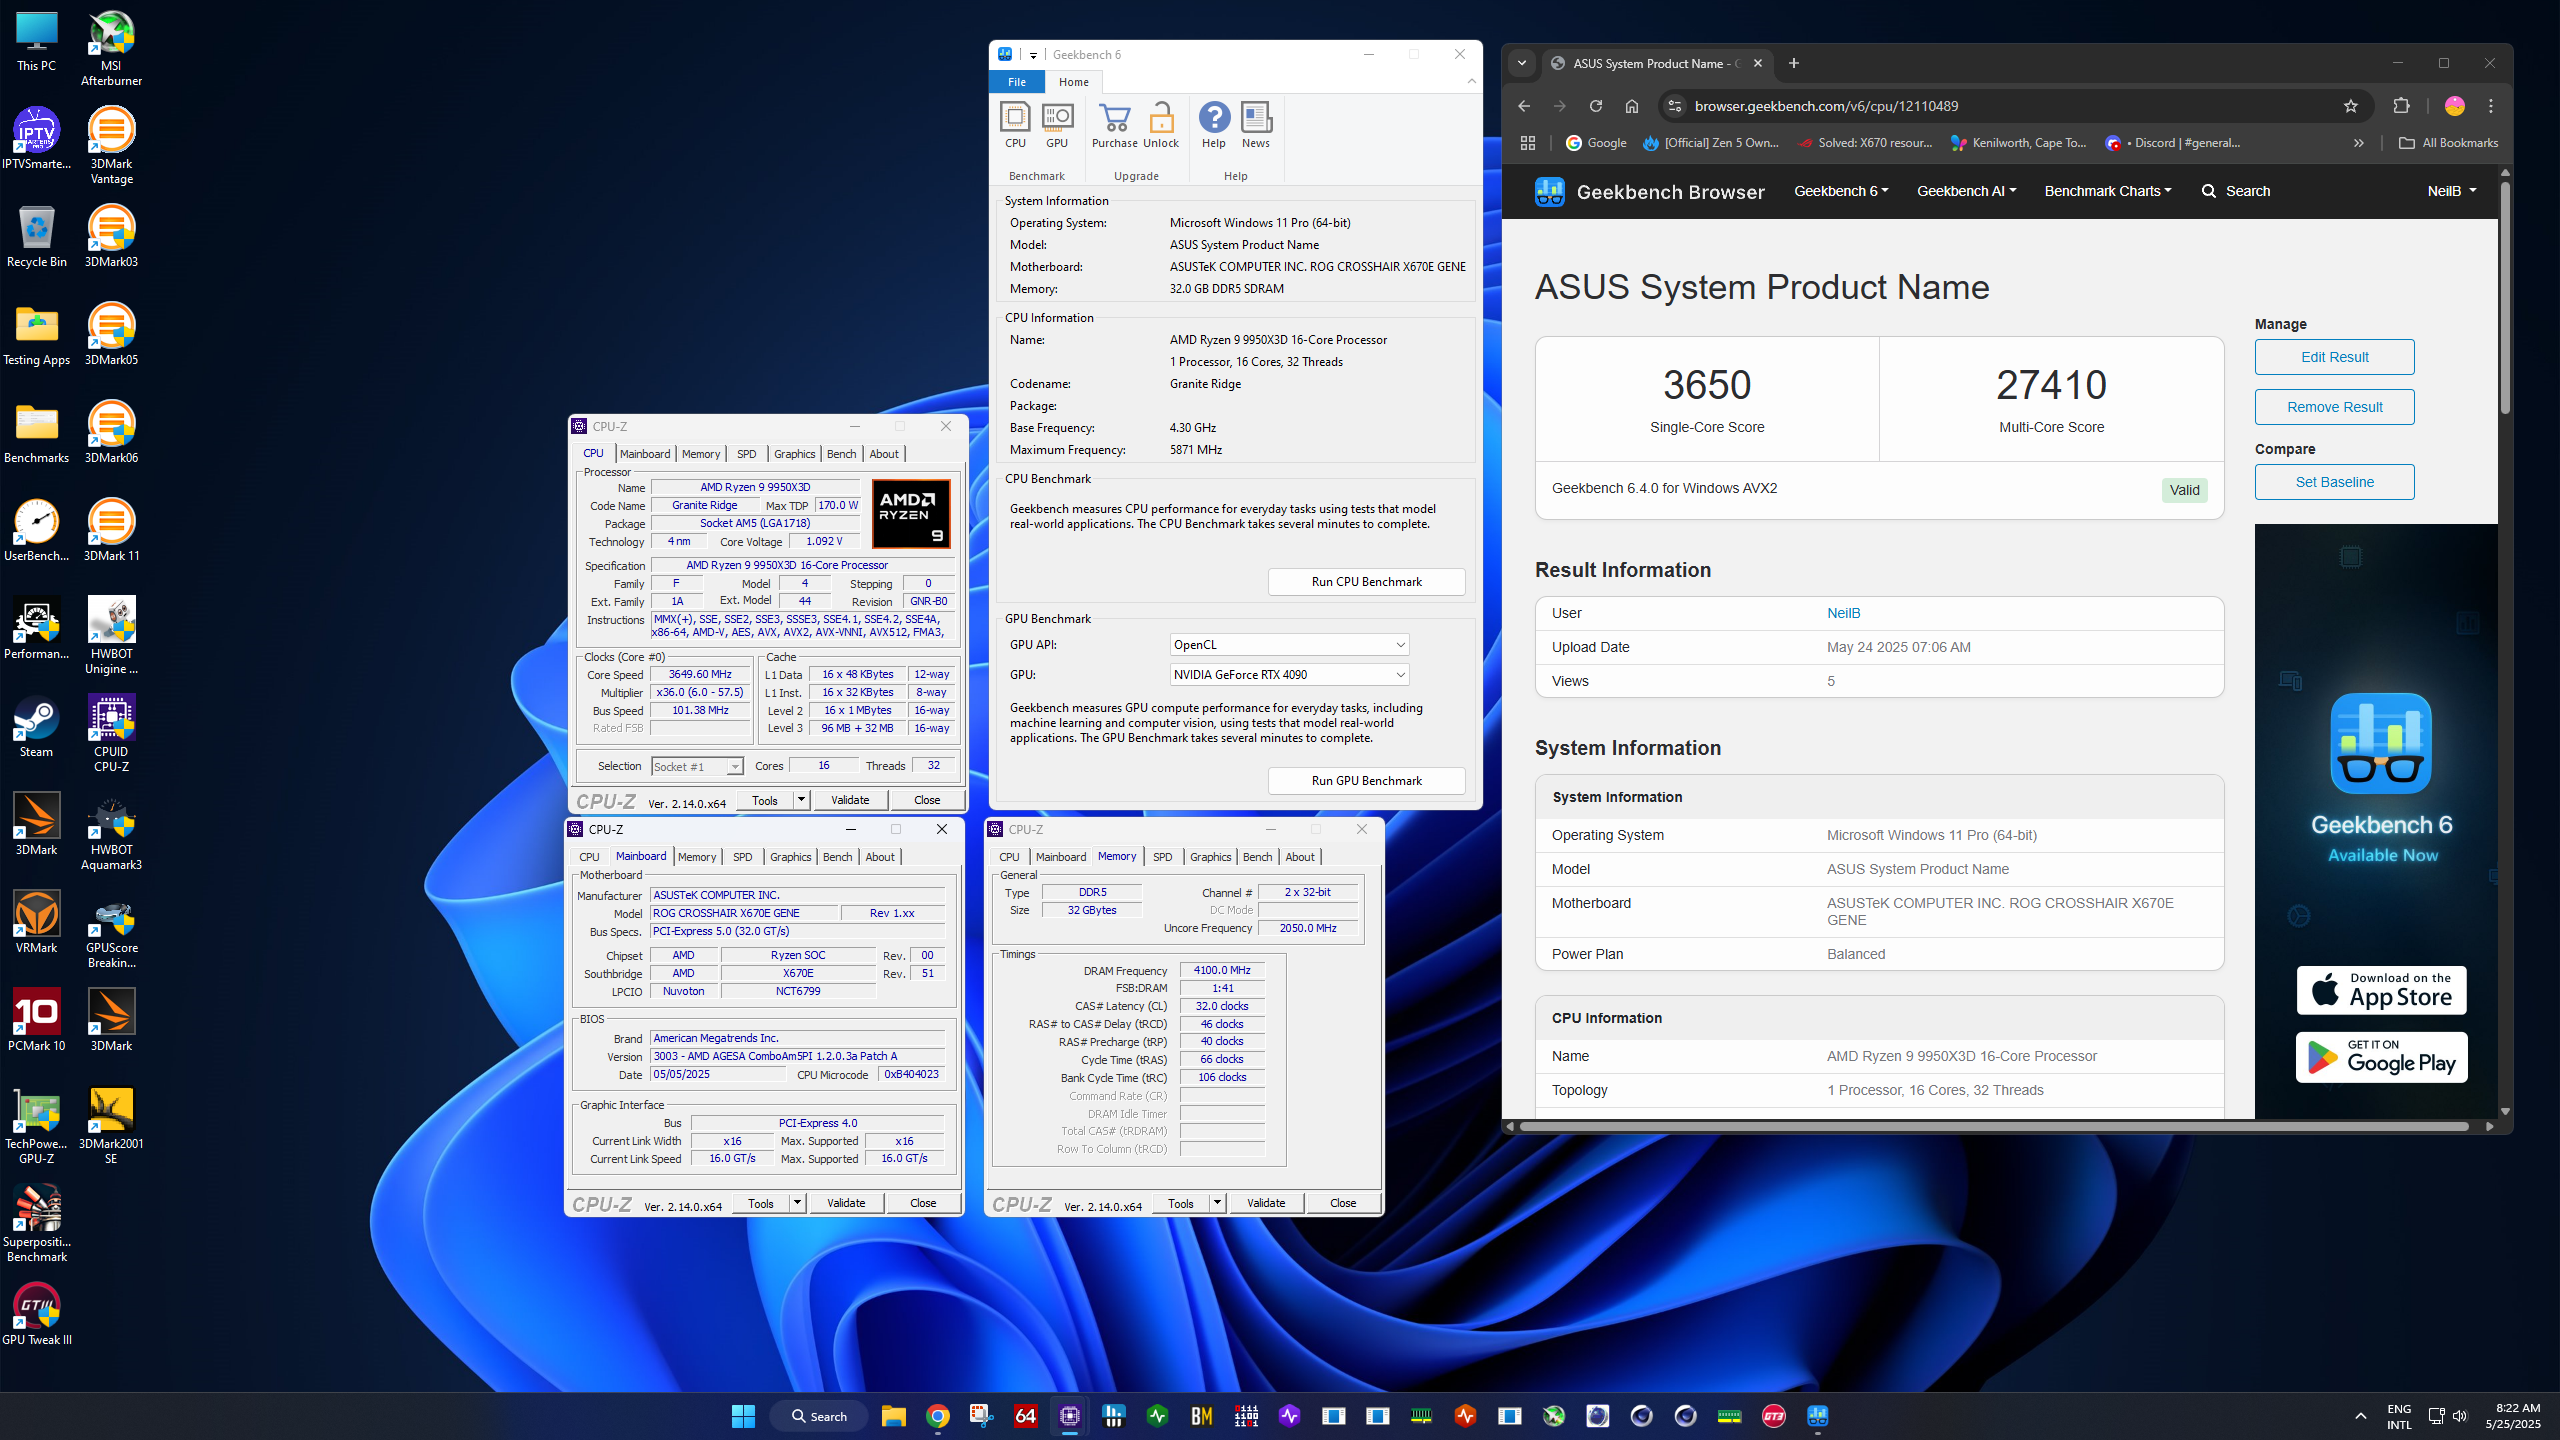This screenshot has width=2560, height=1440.
Task: Show hidden bookmarks with the chevron
Action: point(2359,143)
